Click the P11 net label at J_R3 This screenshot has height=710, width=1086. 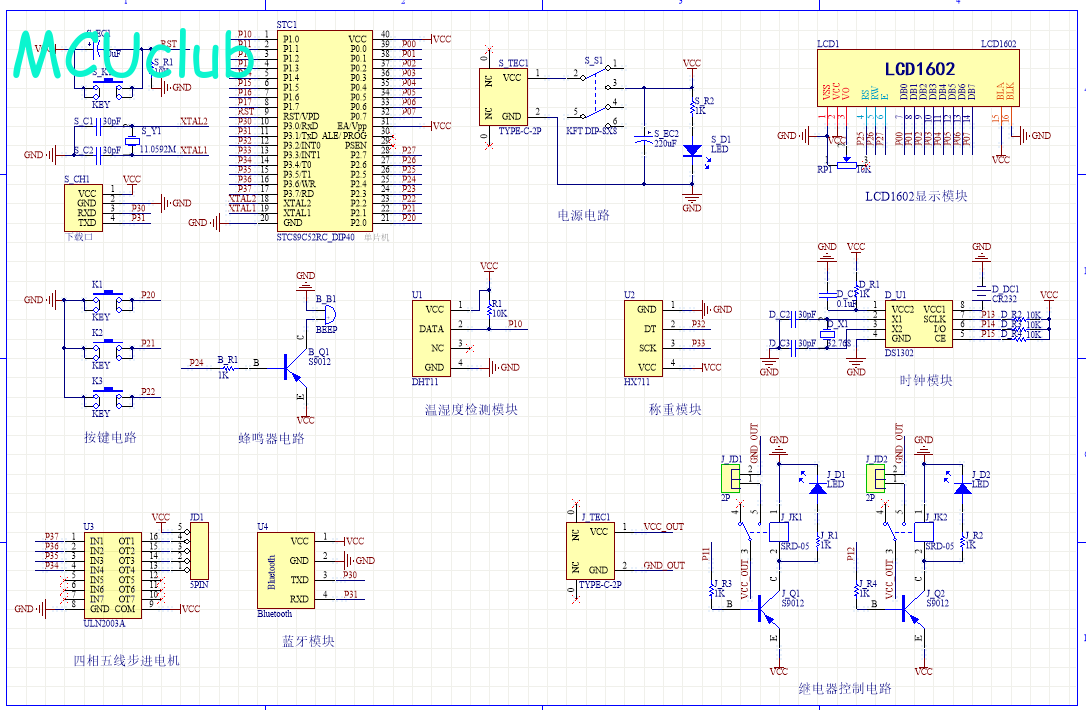click(x=706, y=553)
